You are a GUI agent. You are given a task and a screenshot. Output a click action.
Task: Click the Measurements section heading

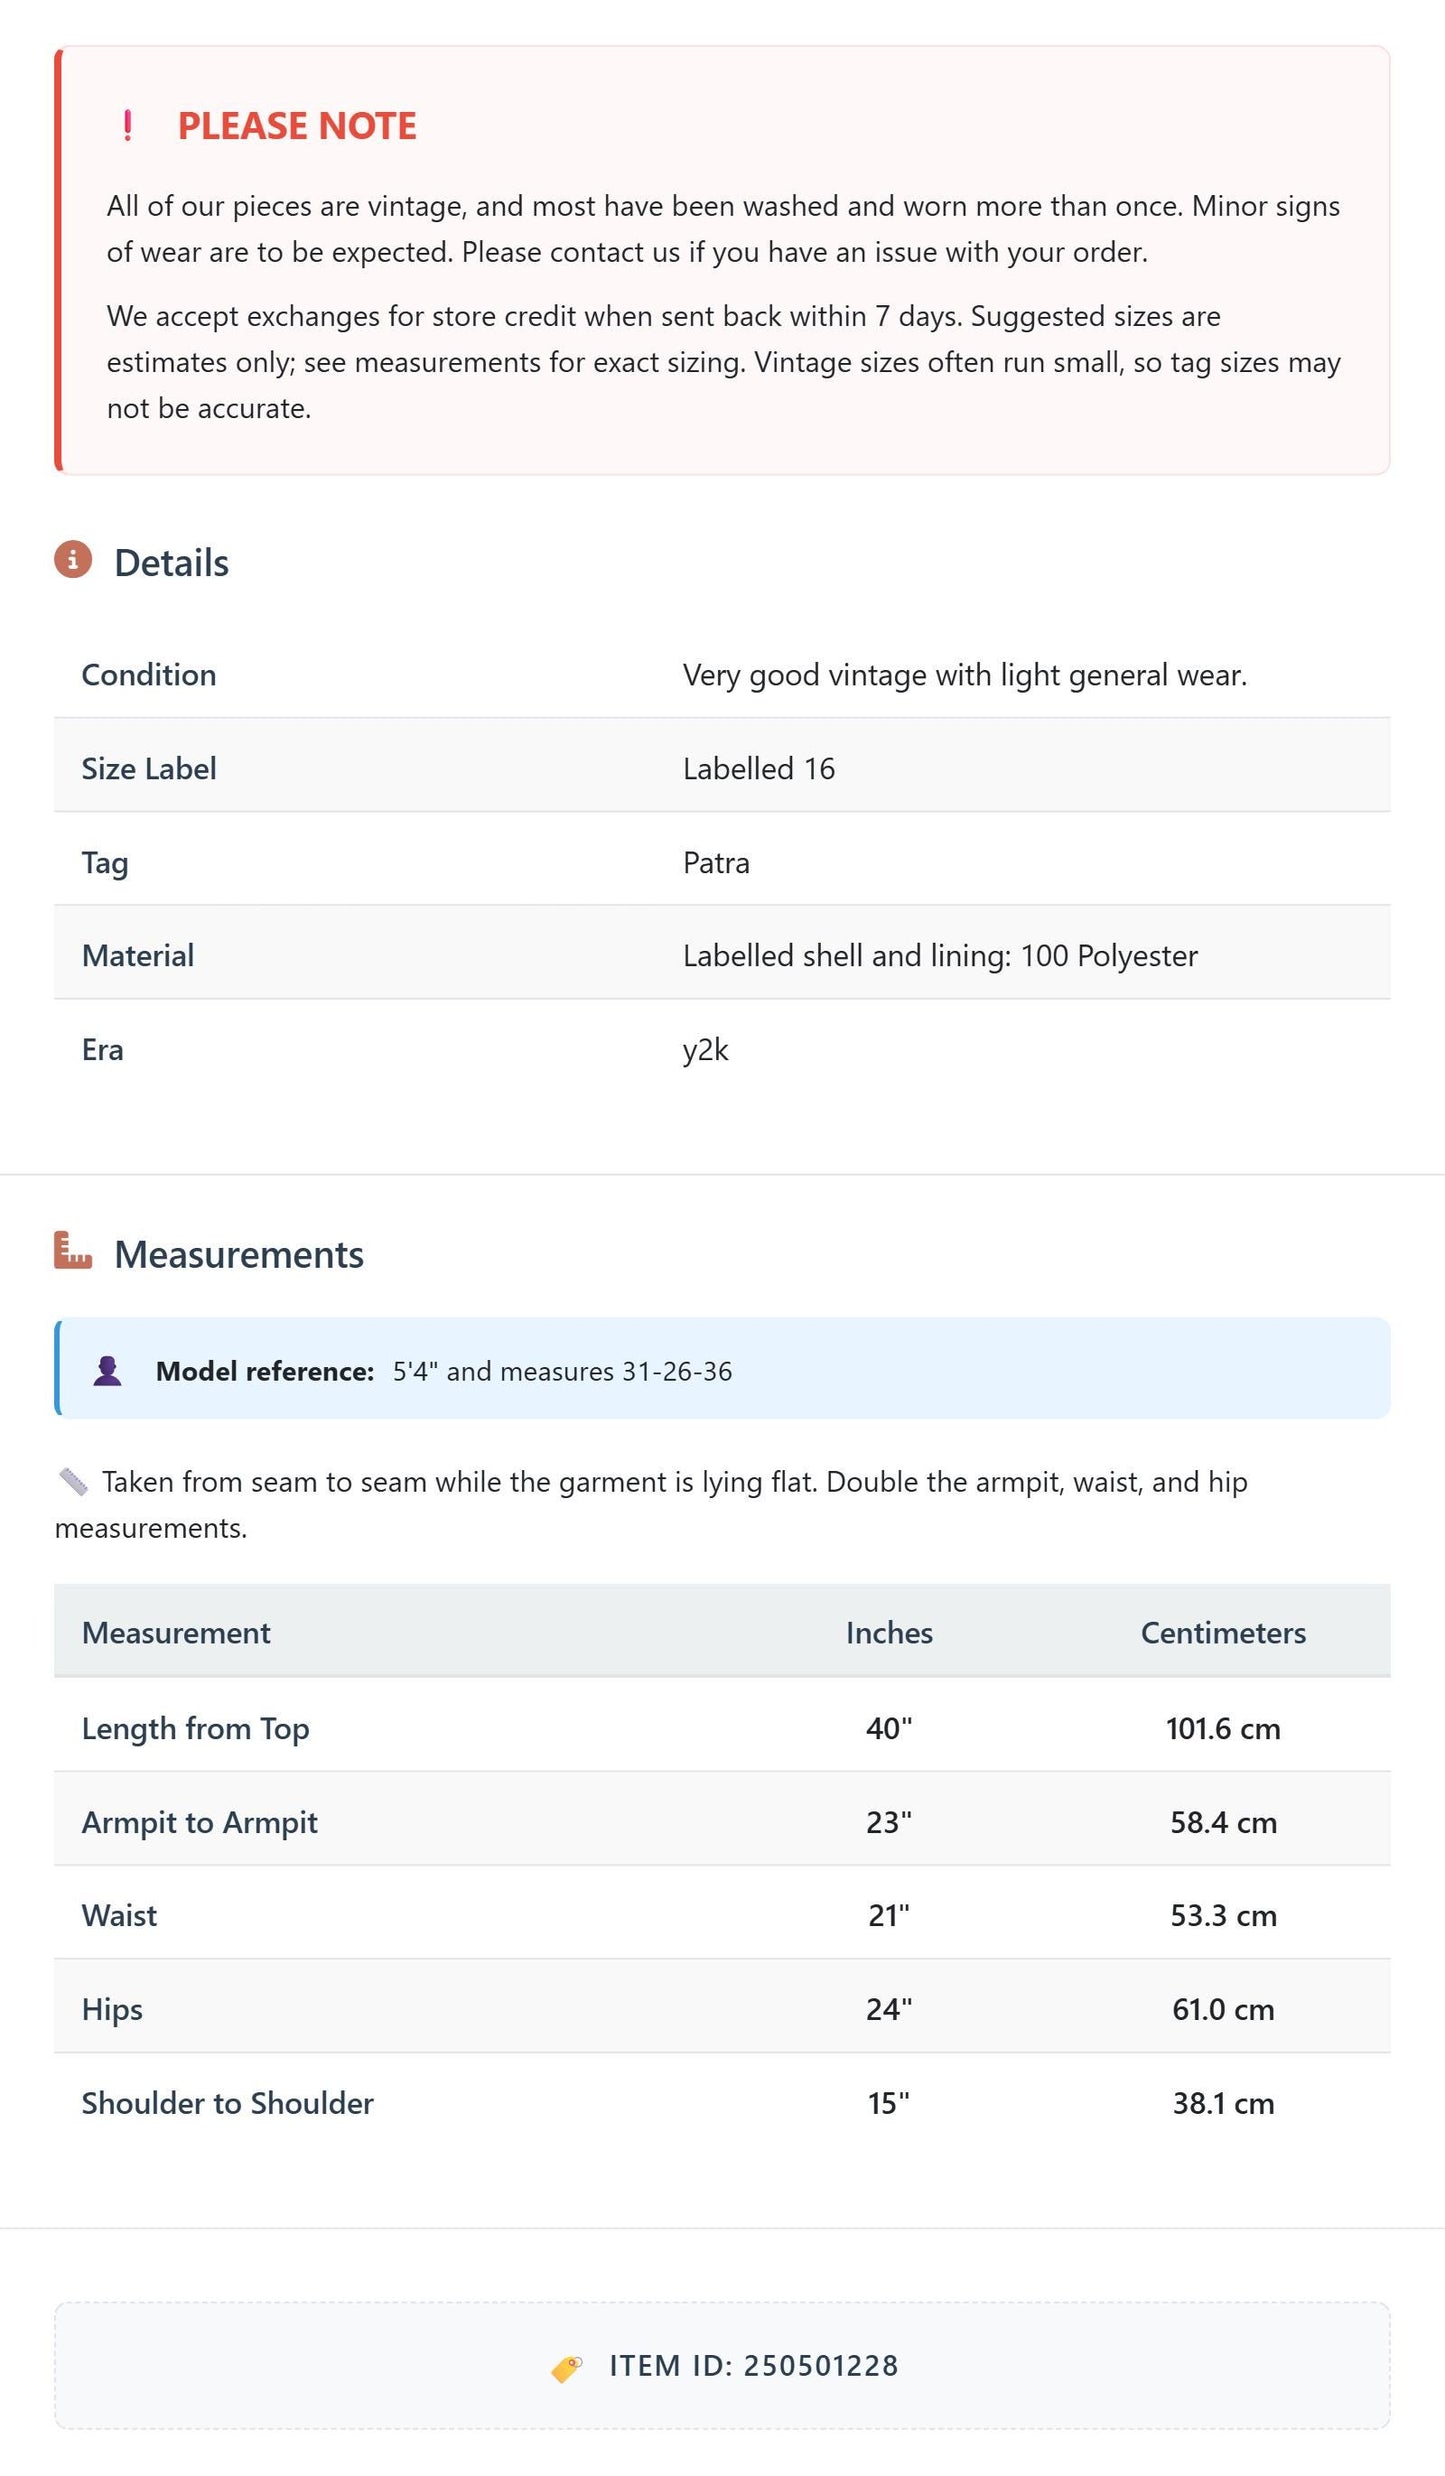(x=239, y=1254)
